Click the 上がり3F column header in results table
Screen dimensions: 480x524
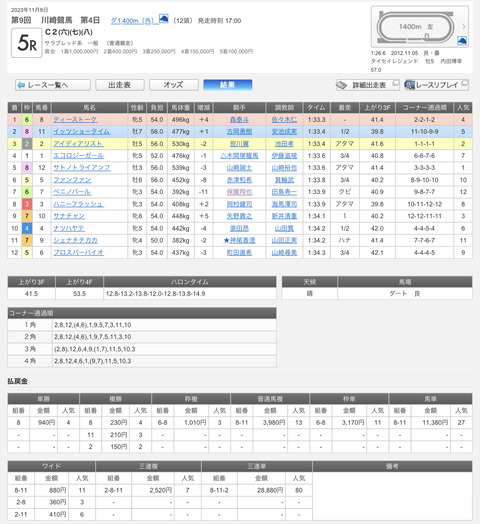click(x=377, y=108)
